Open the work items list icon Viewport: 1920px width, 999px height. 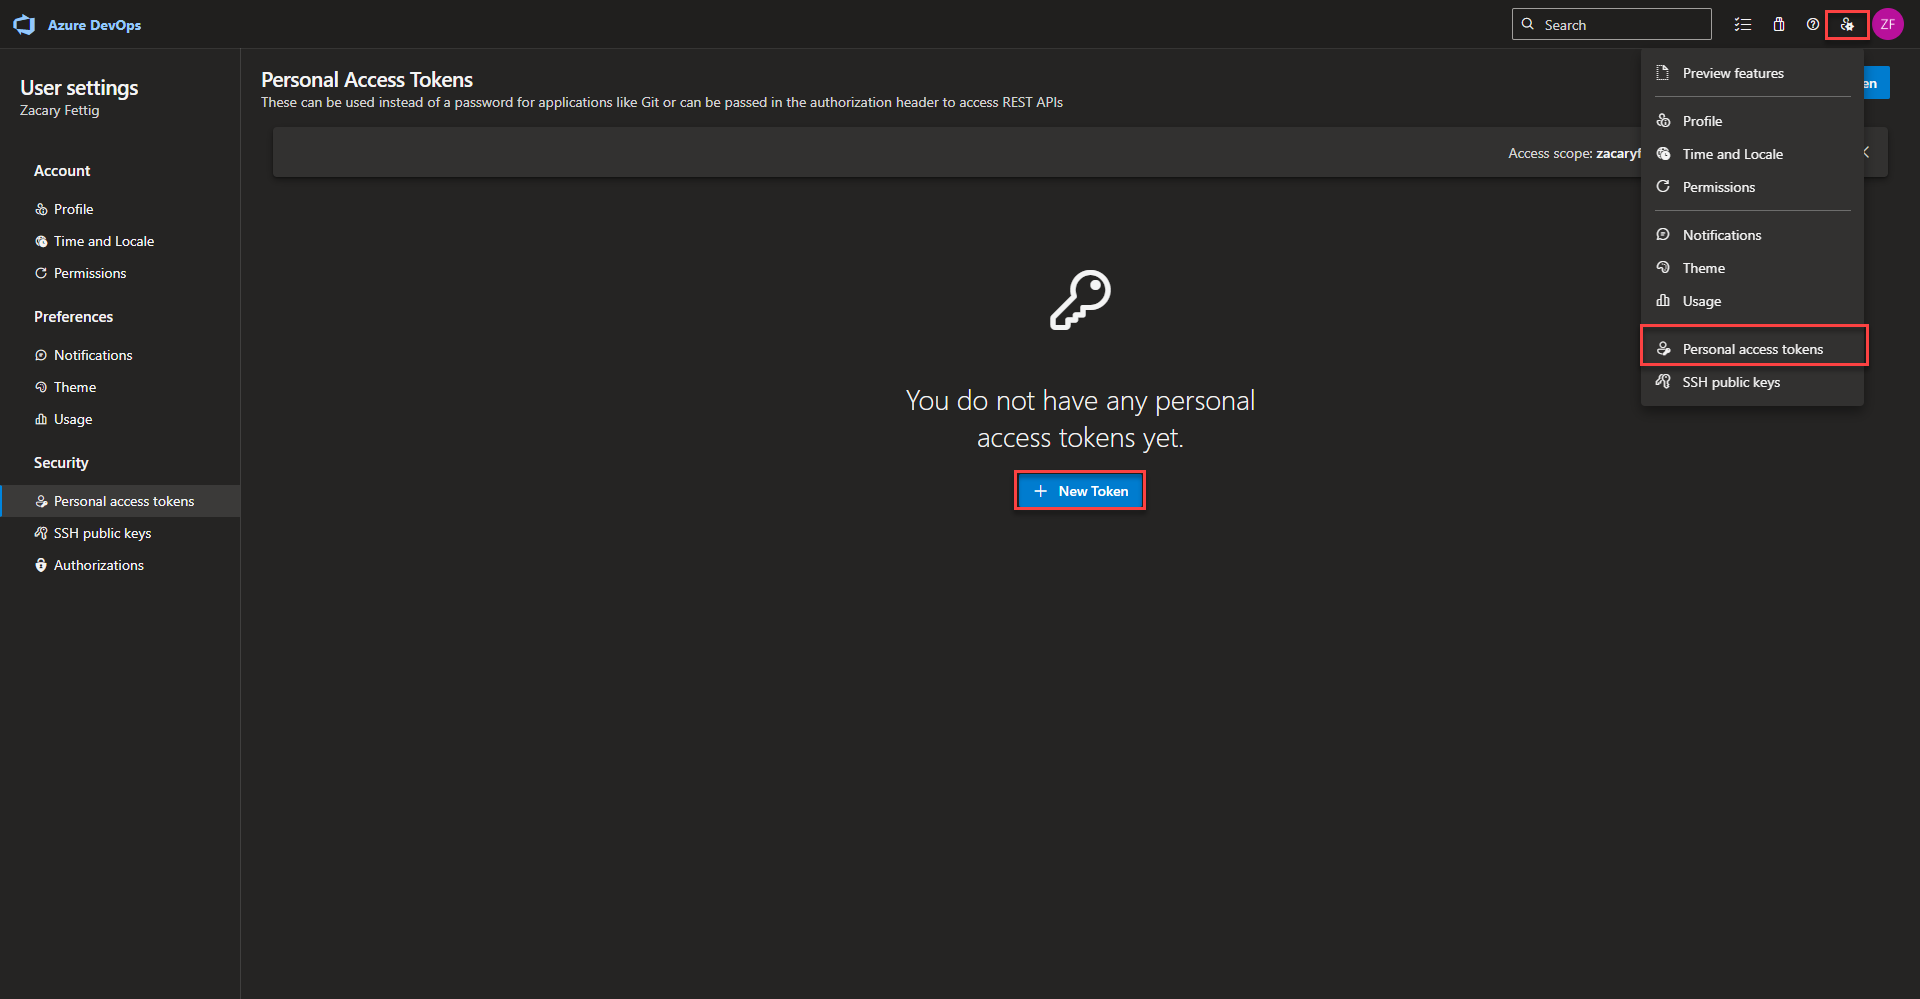coord(1743,25)
